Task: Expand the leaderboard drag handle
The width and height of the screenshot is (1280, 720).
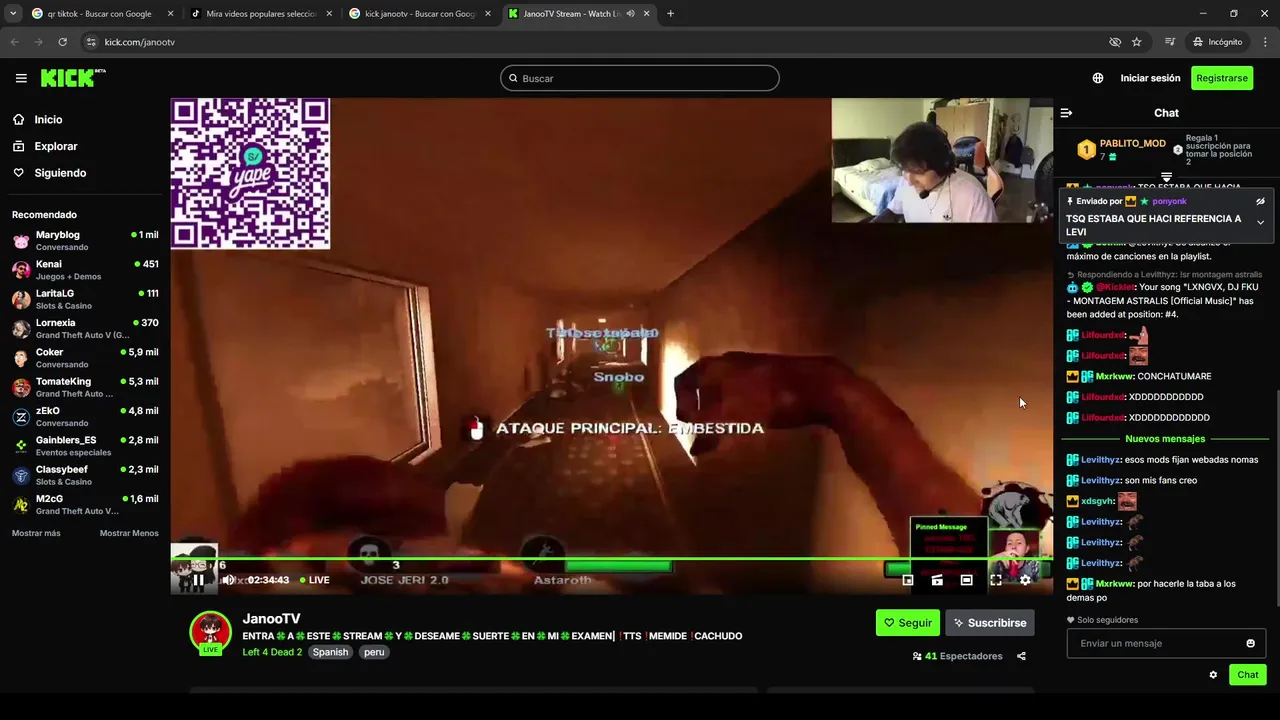Action: point(1166,177)
